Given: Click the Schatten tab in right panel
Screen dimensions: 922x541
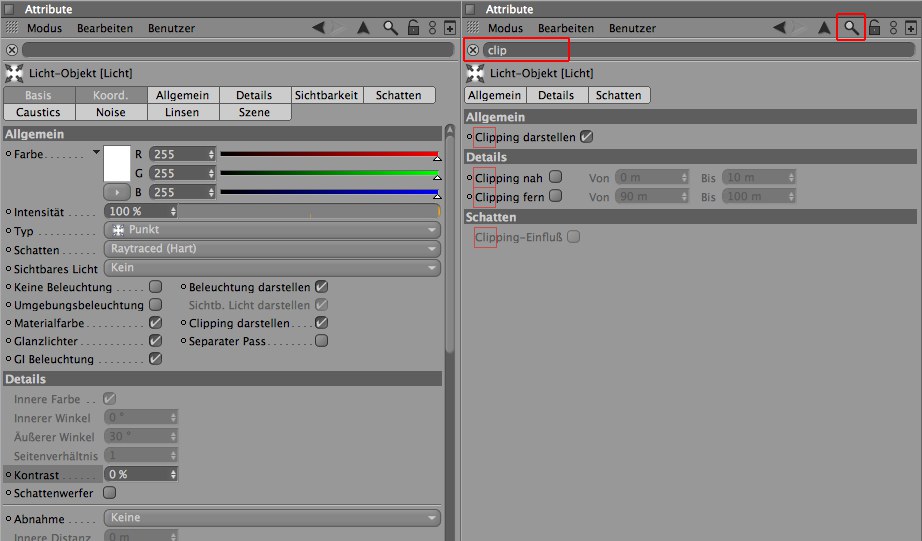Looking at the screenshot, I should [x=618, y=95].
